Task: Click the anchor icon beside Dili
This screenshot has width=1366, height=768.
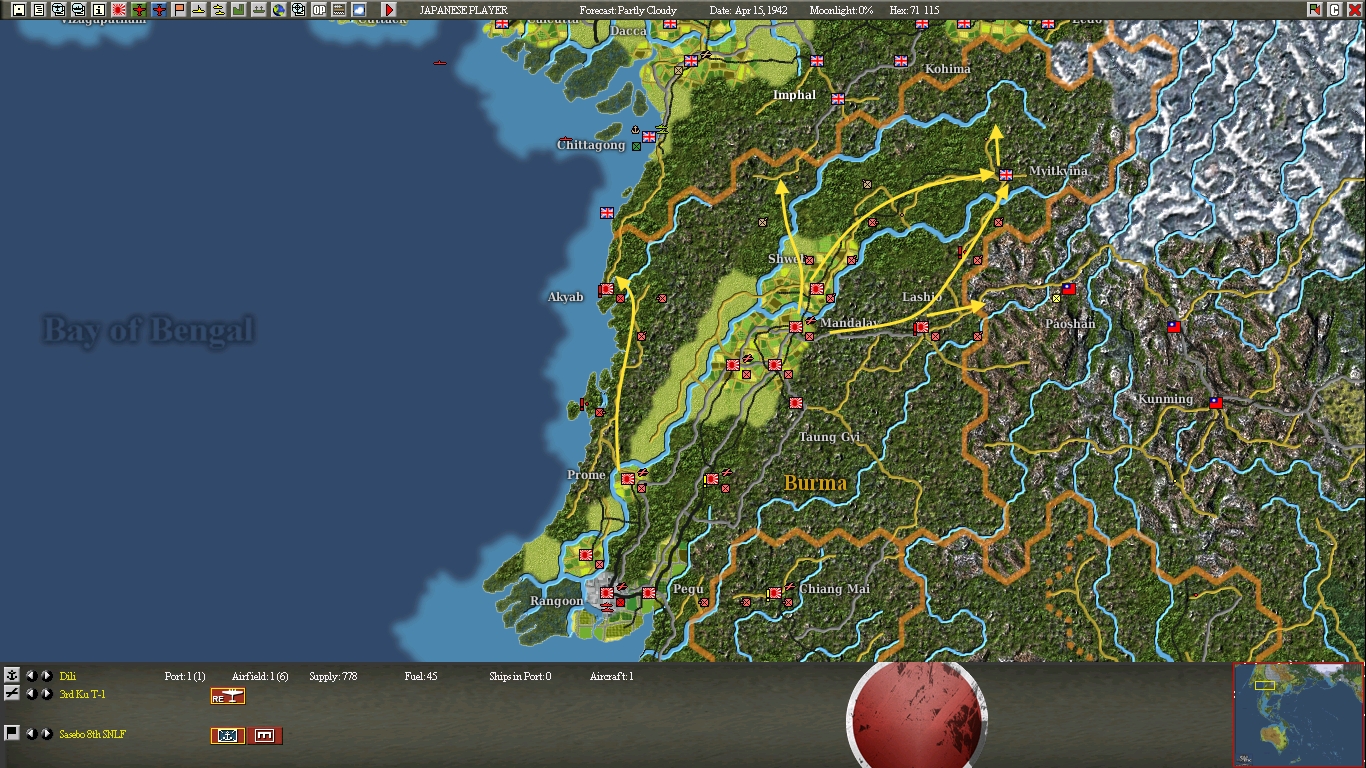Action: pos(12,676)
